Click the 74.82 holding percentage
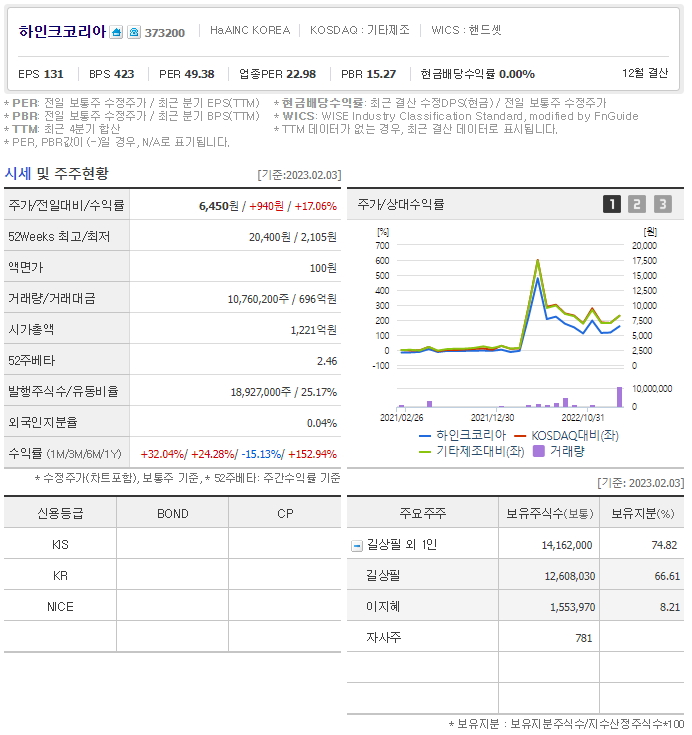 (x=664, y=545)
